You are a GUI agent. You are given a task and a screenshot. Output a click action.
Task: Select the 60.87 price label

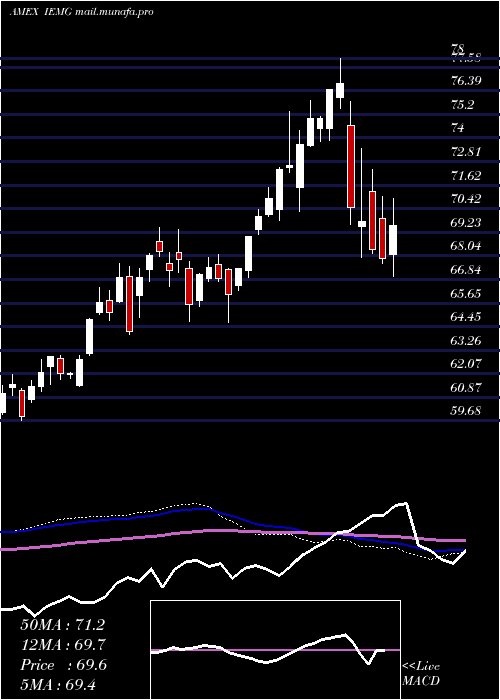pyautogui.click(x=466, y=388)
